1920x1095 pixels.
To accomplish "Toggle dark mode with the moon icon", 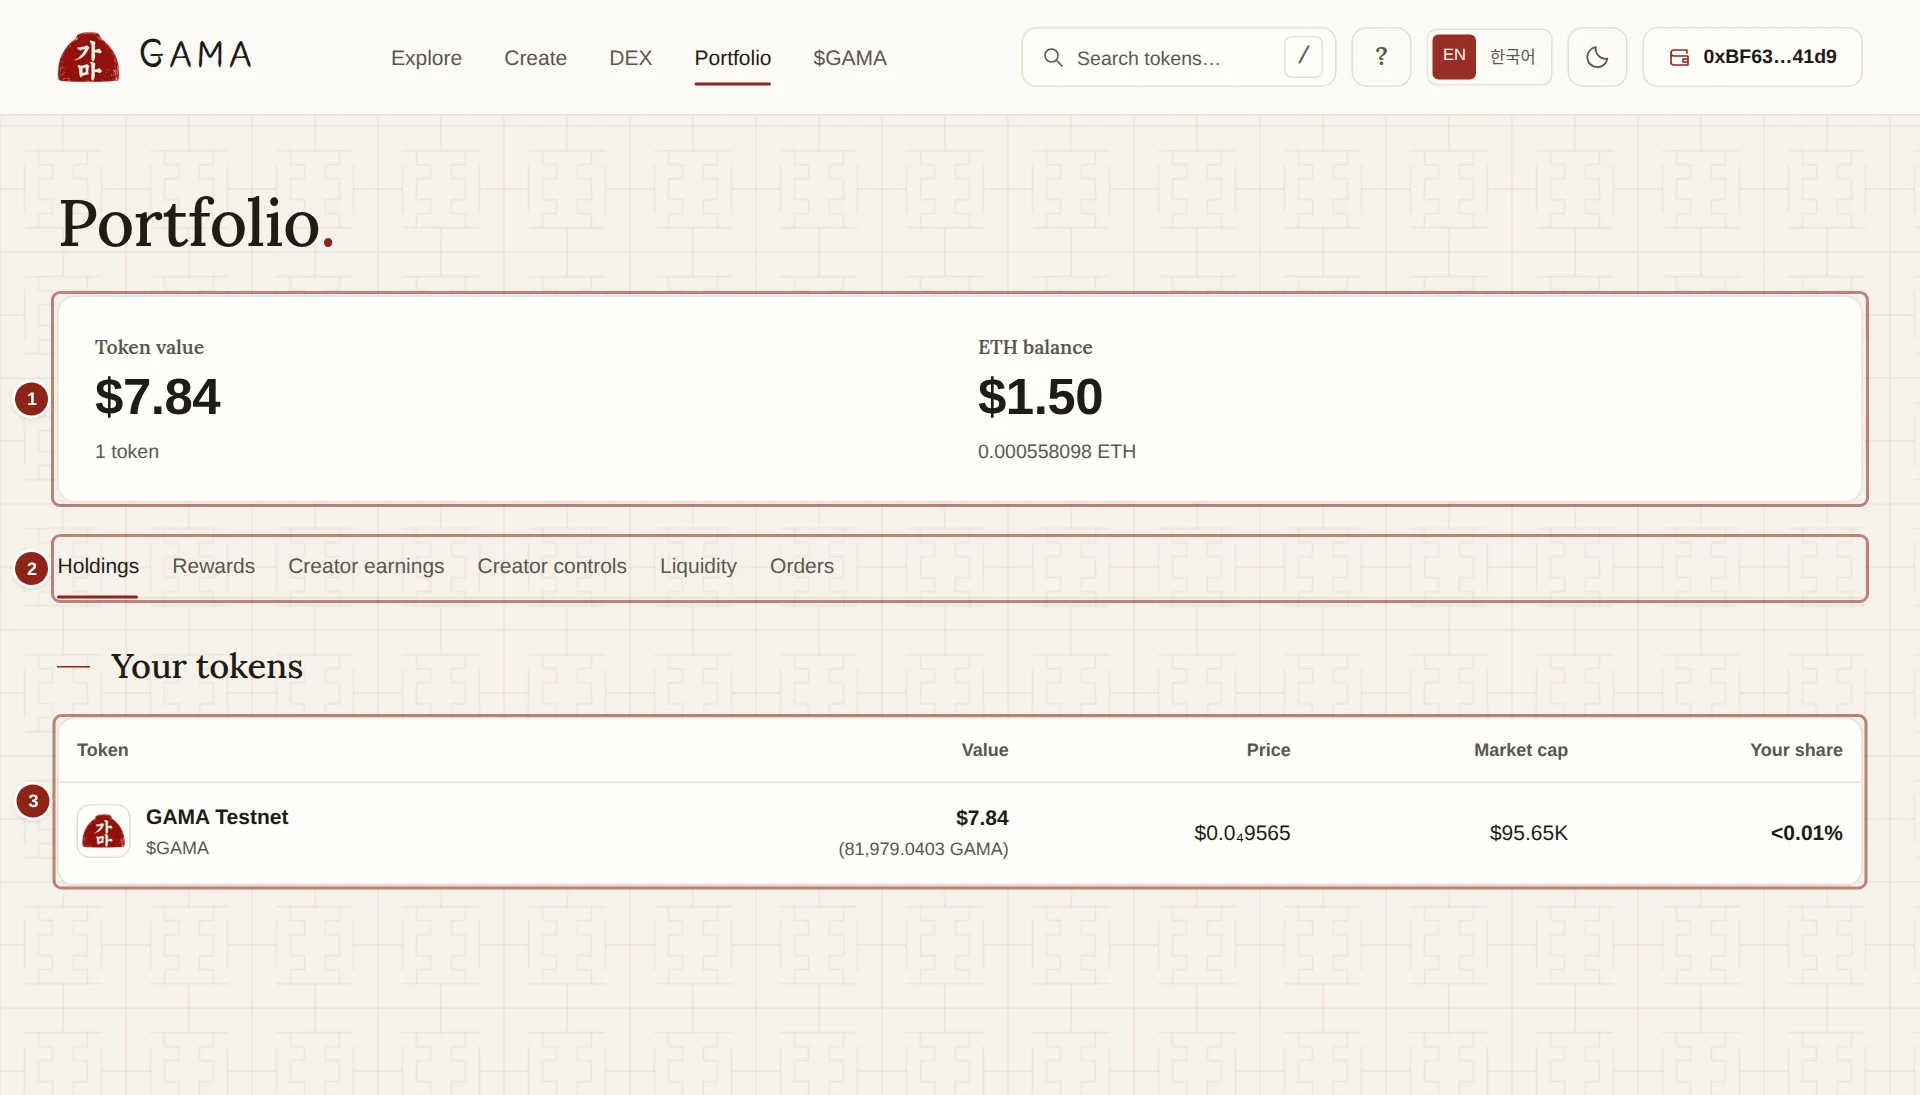I will [1597, 57].
